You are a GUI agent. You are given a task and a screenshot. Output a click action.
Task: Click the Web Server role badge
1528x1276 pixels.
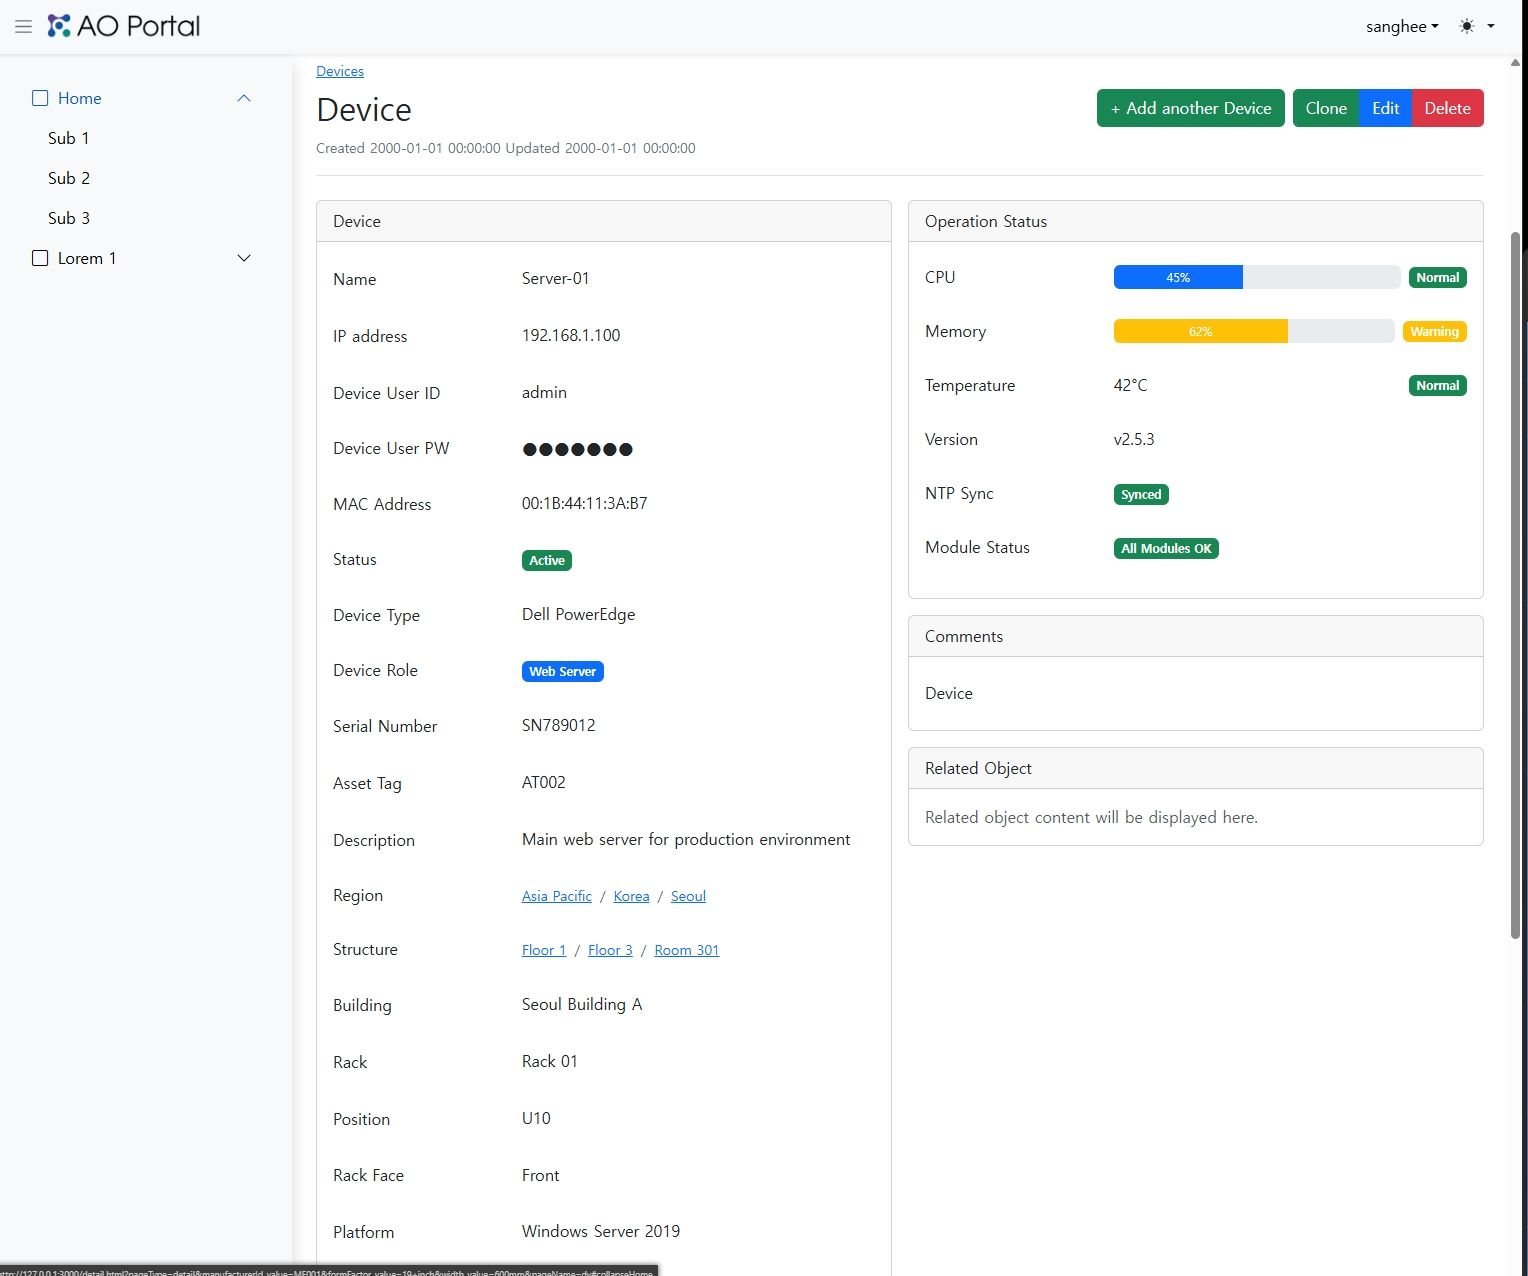point(563,671)
